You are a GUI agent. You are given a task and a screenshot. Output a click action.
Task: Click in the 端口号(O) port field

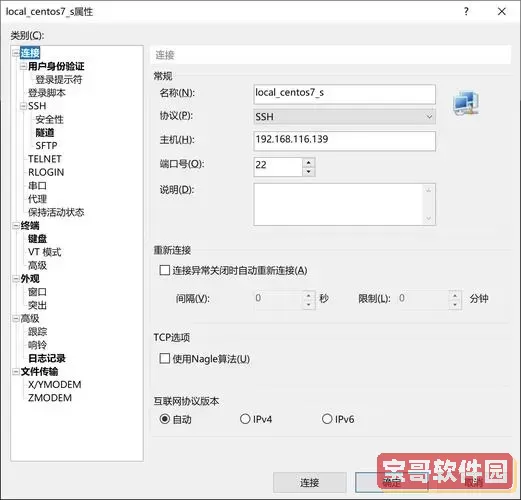tap(278, 167)
